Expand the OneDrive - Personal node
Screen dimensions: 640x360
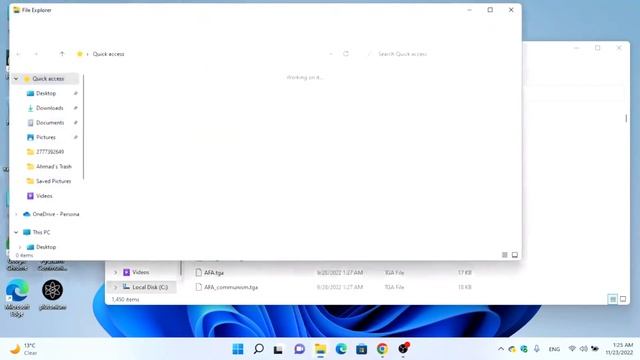(16, 214)
